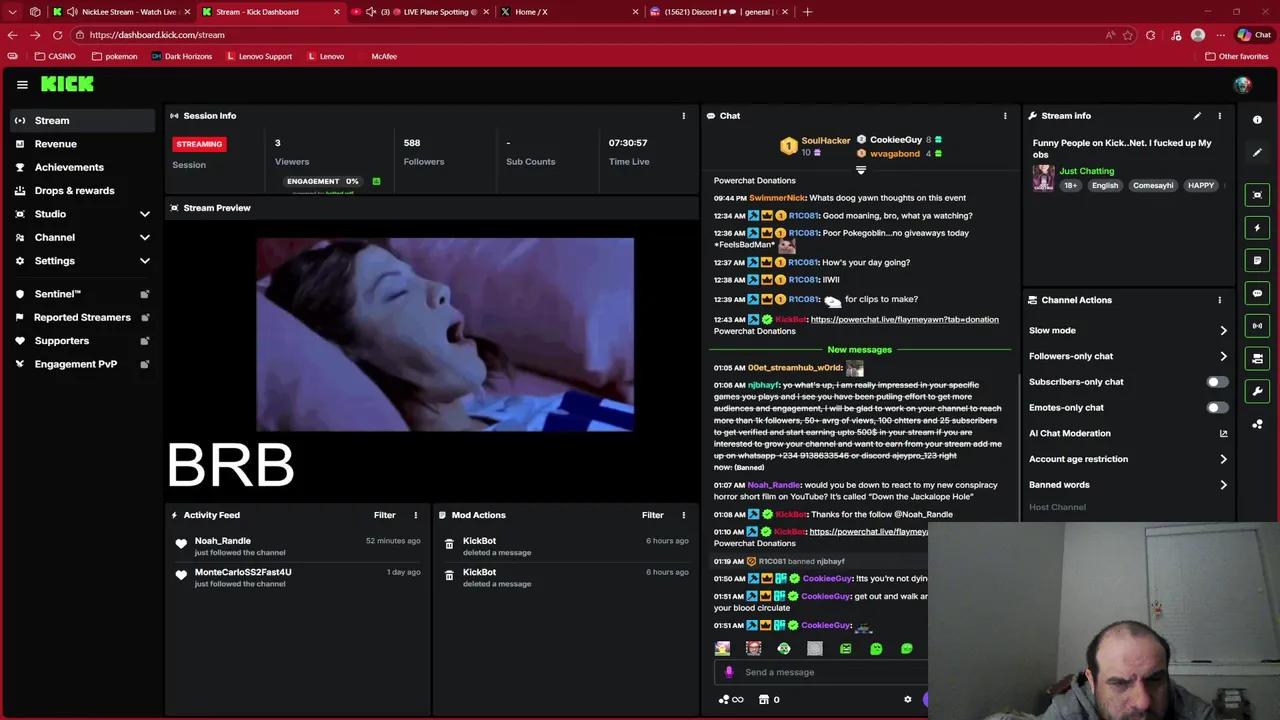Open the user avatar menu in Kick header

click(x=1242, y=85)
